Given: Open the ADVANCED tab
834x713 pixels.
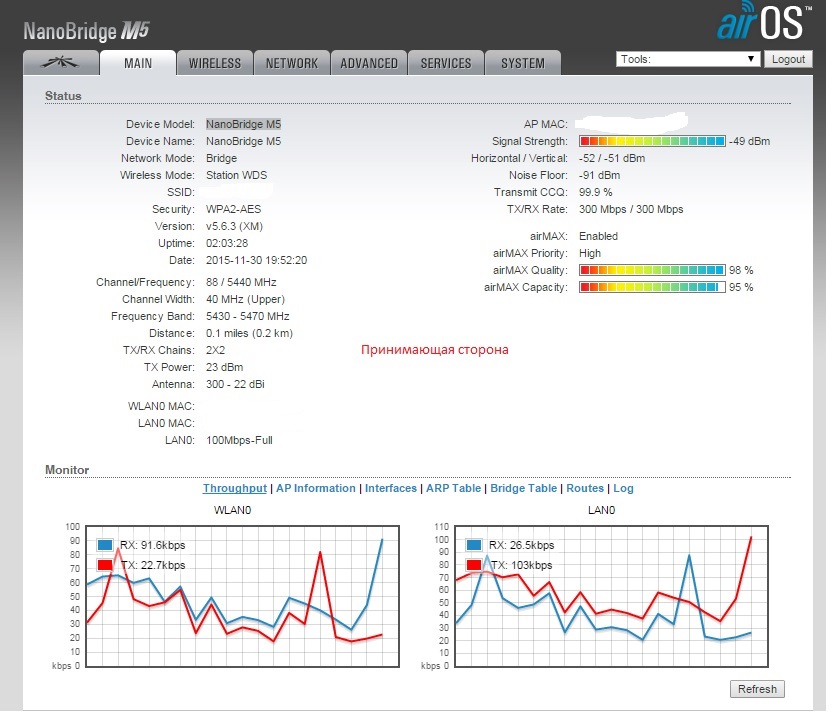Looking at the screenshot, I should (x=369, y=63).
